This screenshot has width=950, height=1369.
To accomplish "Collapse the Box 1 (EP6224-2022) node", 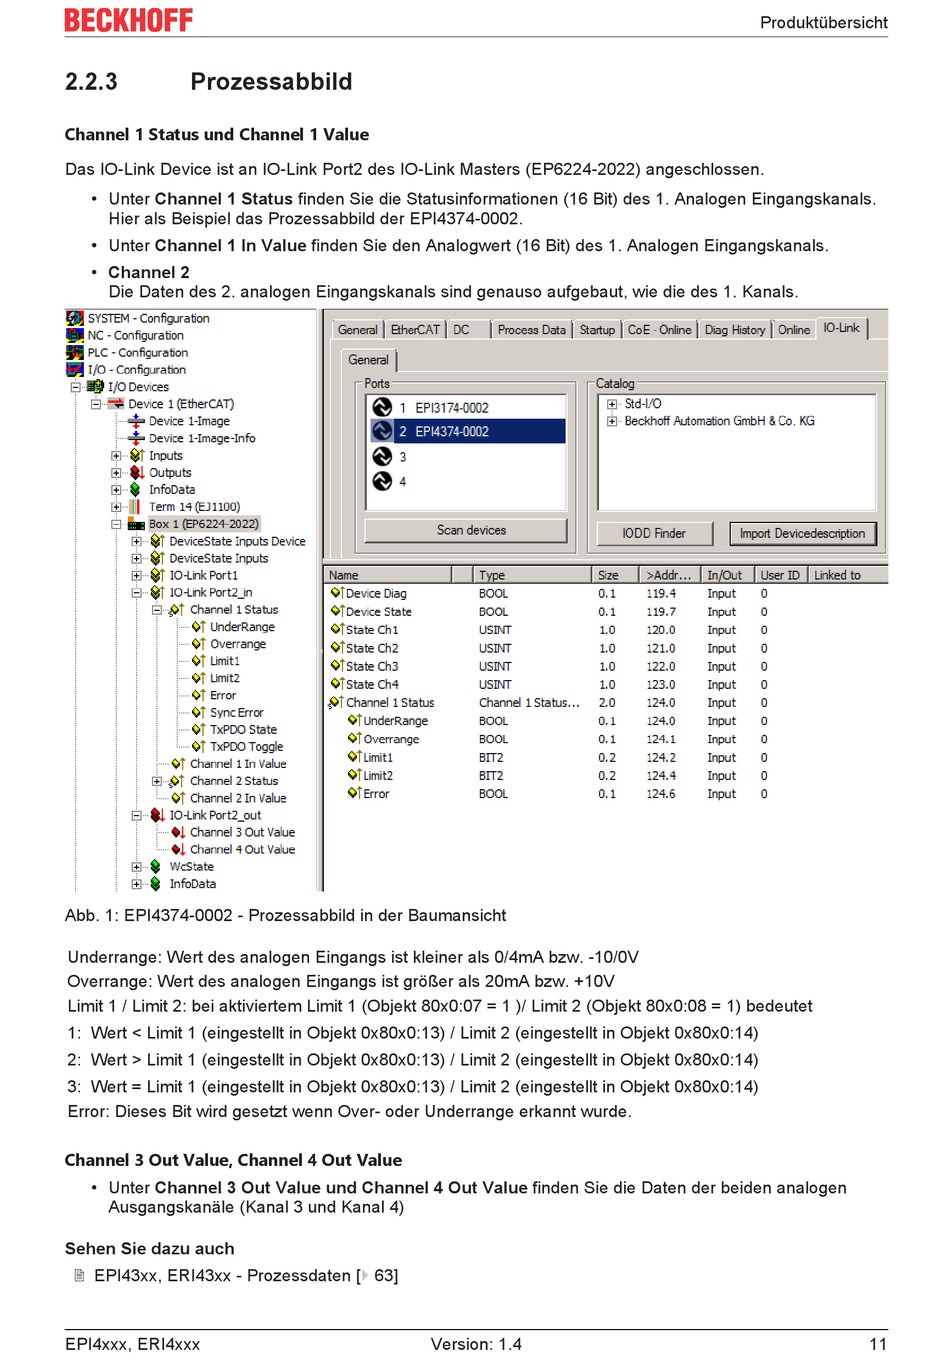I will pos(116,524).
